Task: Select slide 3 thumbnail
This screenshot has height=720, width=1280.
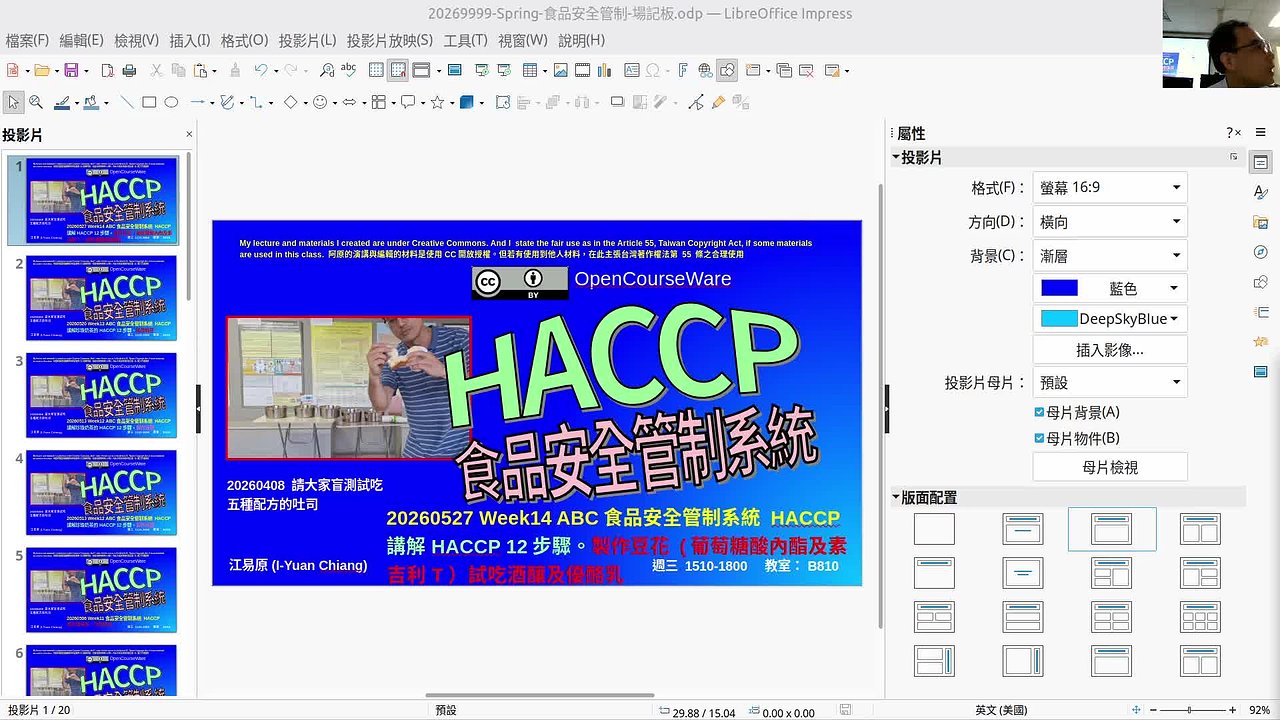Action: click(x=101, y=395)
